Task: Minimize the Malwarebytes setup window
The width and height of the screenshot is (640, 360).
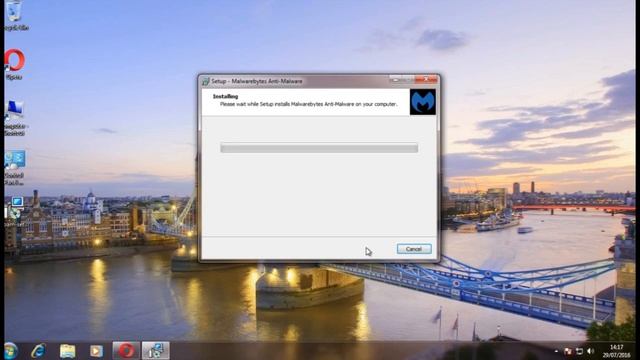Action: click(x=395, y=79)
